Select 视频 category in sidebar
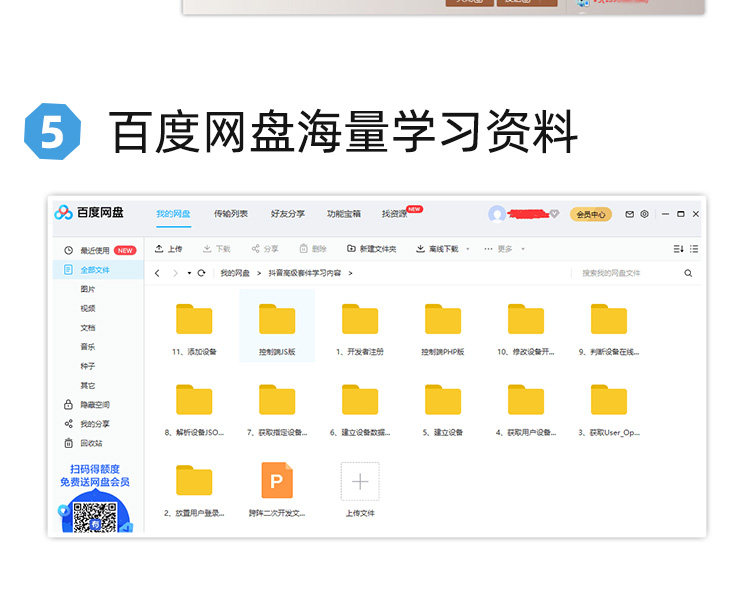Image resolution: width=750 pixels, height=600 pixels. click(88, 308)
